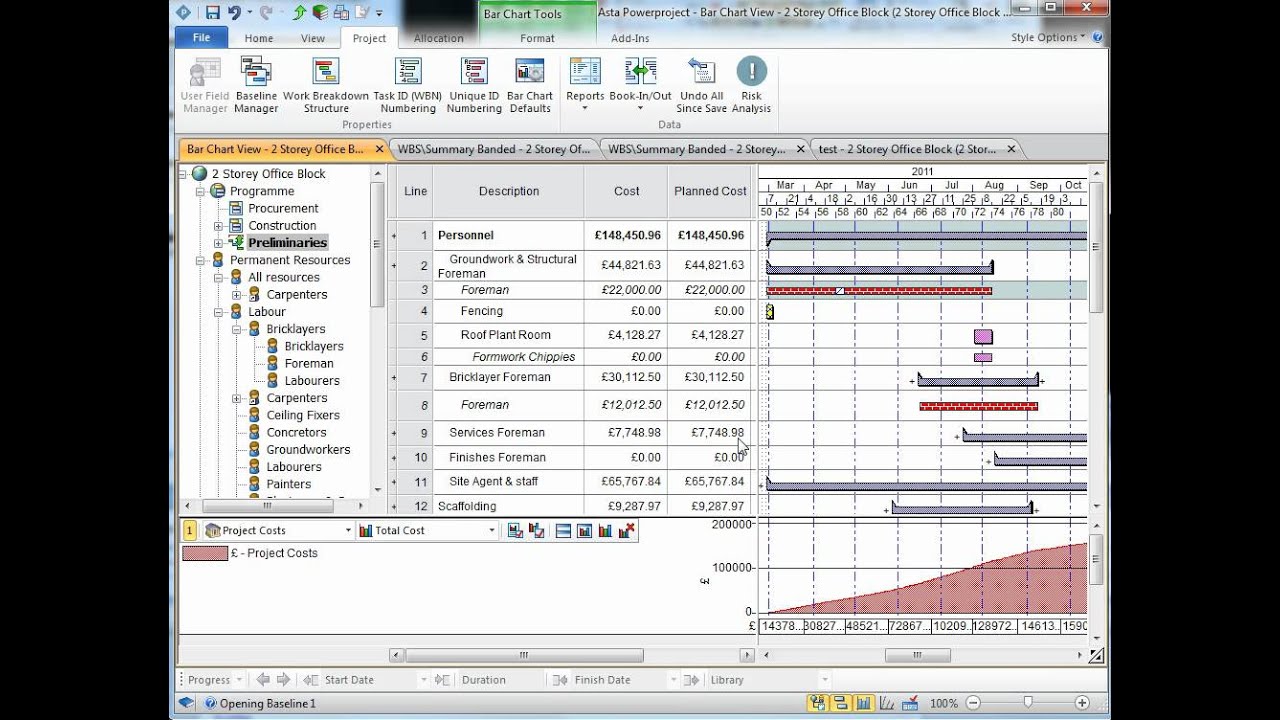Collapse the Permanent Resources node
1280x720 pixels.
tap(200, 260)
